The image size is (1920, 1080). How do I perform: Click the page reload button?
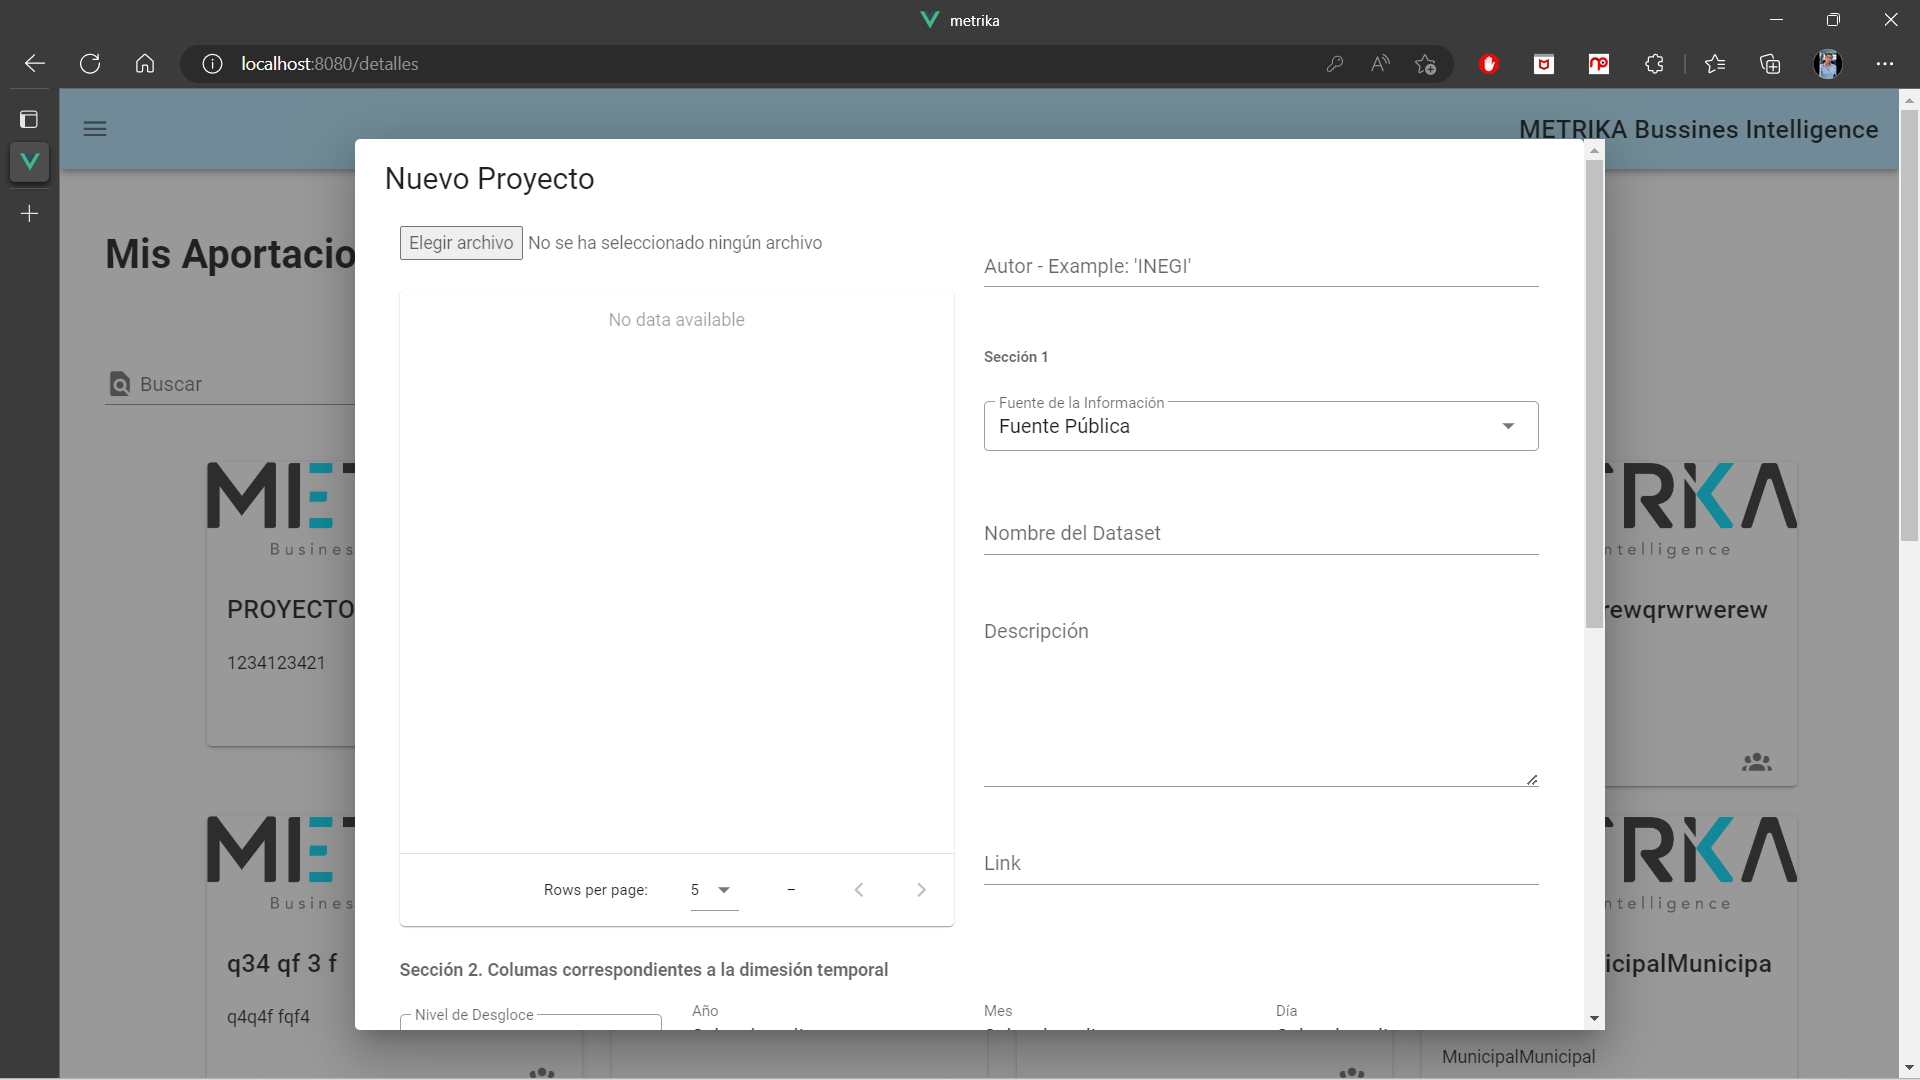tap(89, 63)
